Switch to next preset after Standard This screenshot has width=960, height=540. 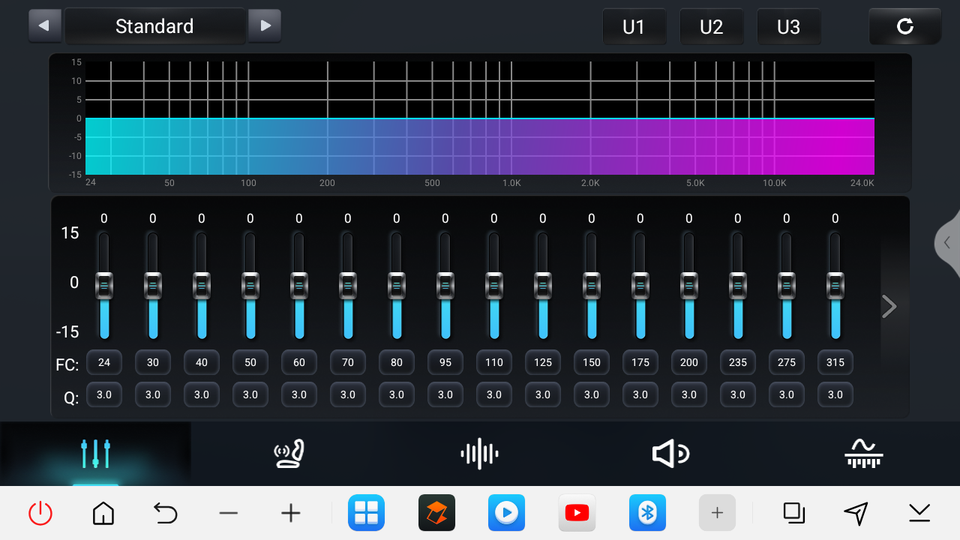(x=264, y=26)
